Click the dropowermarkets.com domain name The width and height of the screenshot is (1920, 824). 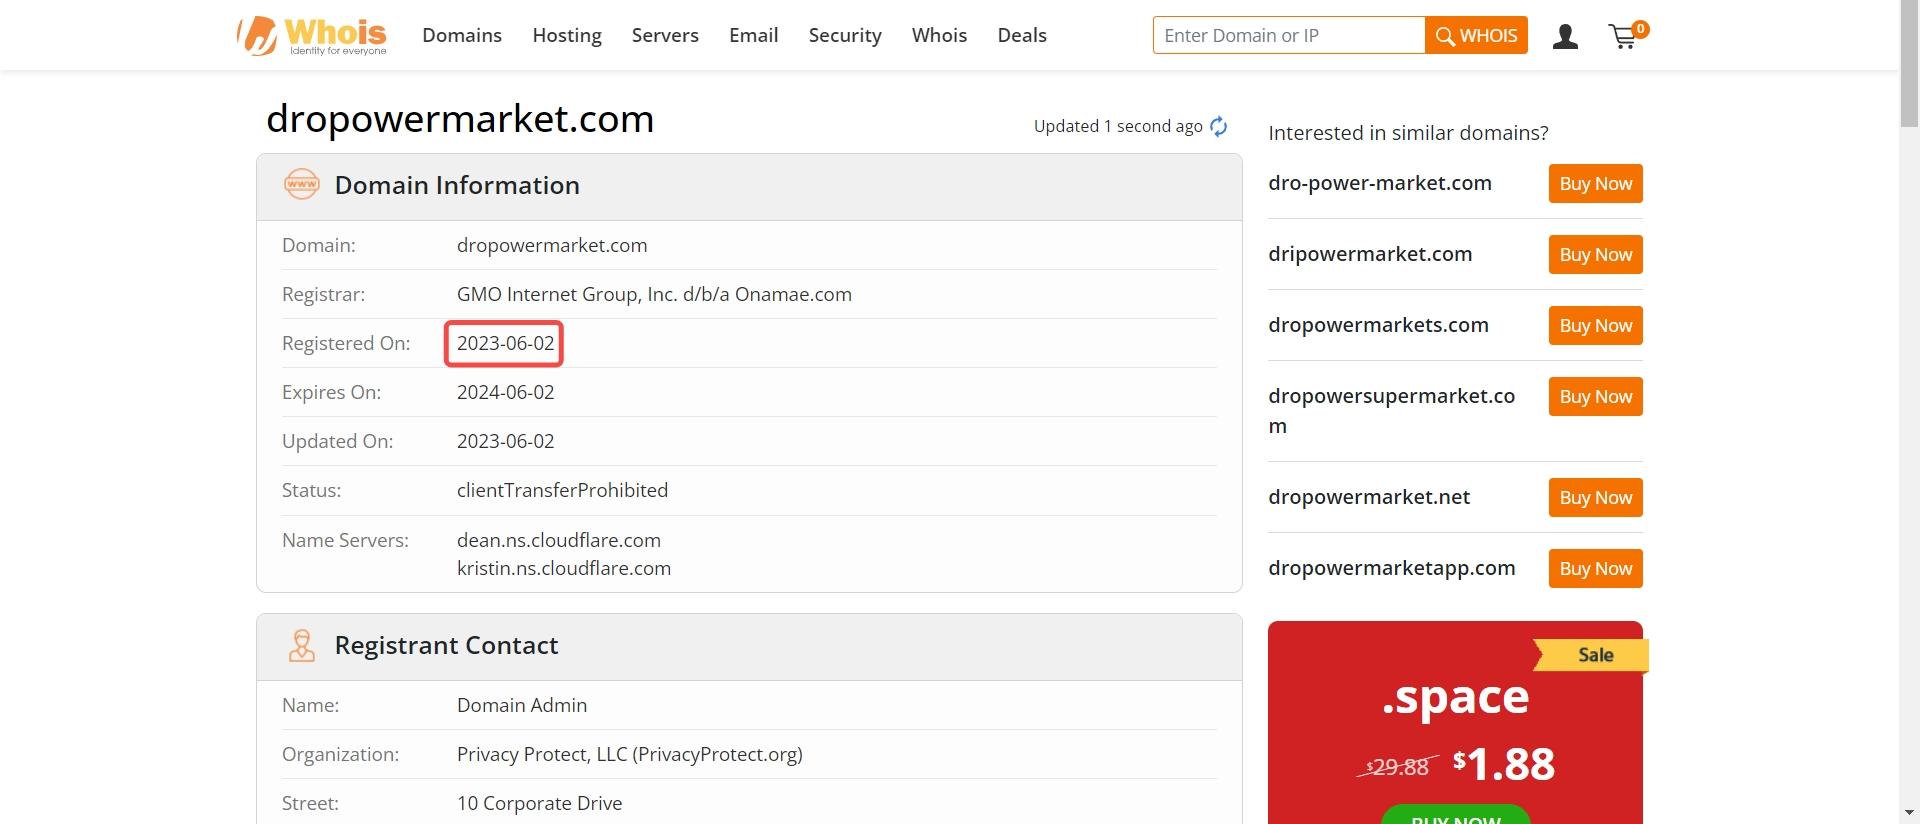pyautogui.click(x=1378, y=325)
